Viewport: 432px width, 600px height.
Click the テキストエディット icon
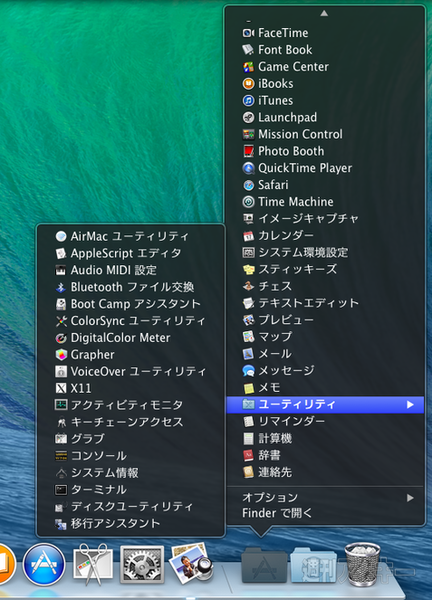(x=248, y=303)
